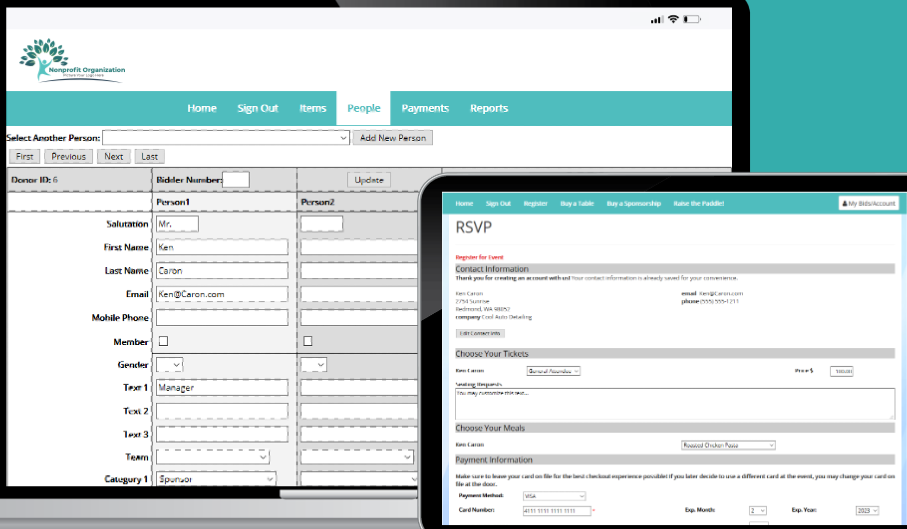Jump to the Last person record
Image resolution: width=907 pixels, height=529 pixels.
coord(149,156)
